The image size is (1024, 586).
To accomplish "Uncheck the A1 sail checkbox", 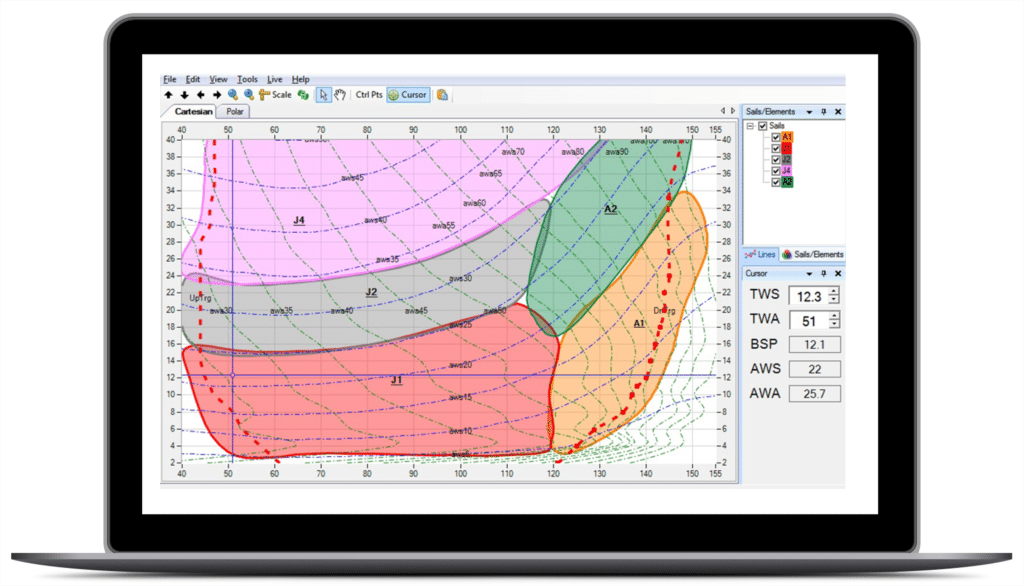I will click(x=776, y=137).
